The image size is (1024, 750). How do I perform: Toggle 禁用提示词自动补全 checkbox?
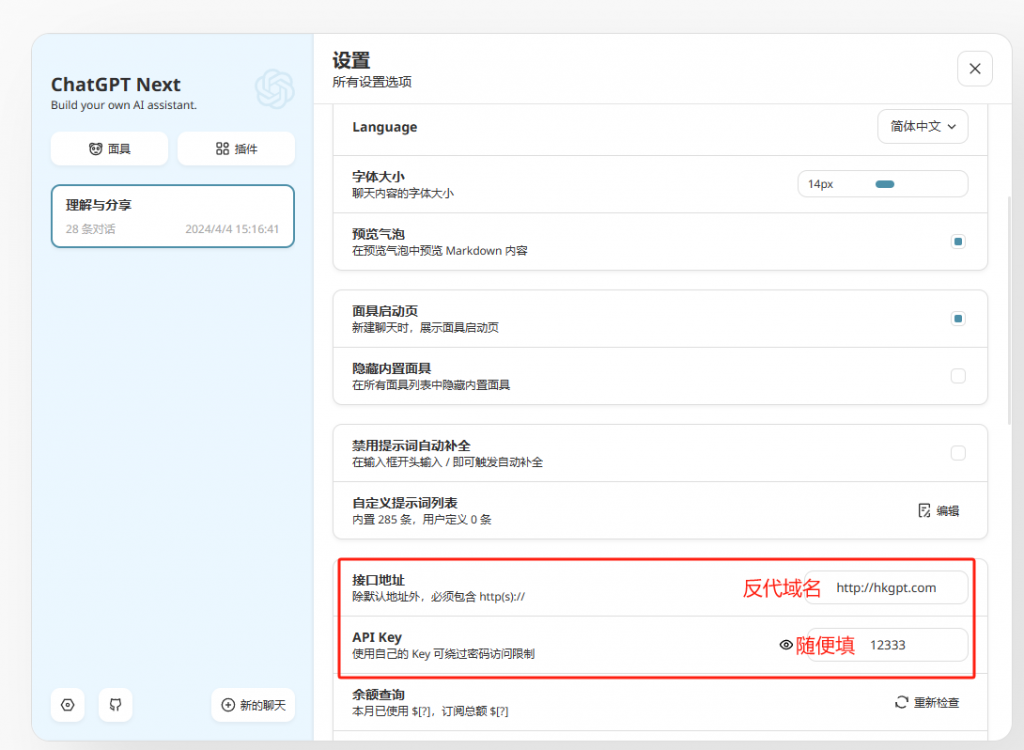[x=958, y=452]
